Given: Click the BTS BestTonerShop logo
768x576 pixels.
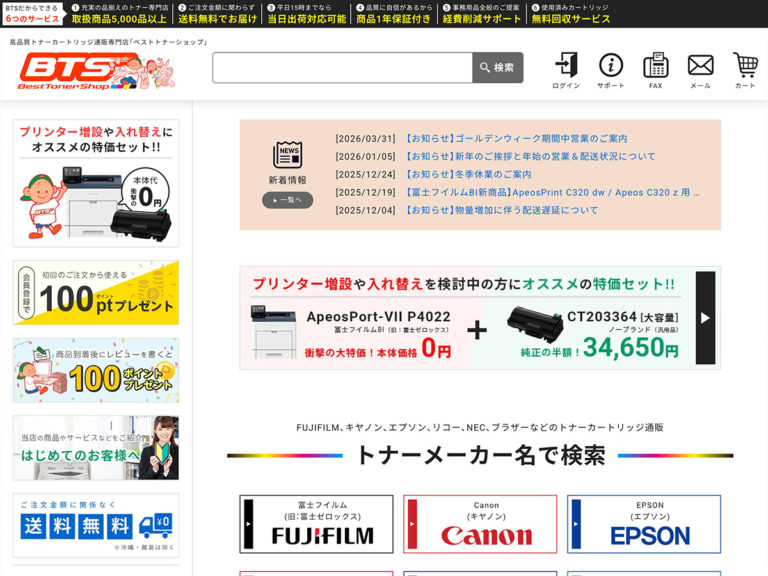Looking at the screenshot, I should (x=97, y=71).
